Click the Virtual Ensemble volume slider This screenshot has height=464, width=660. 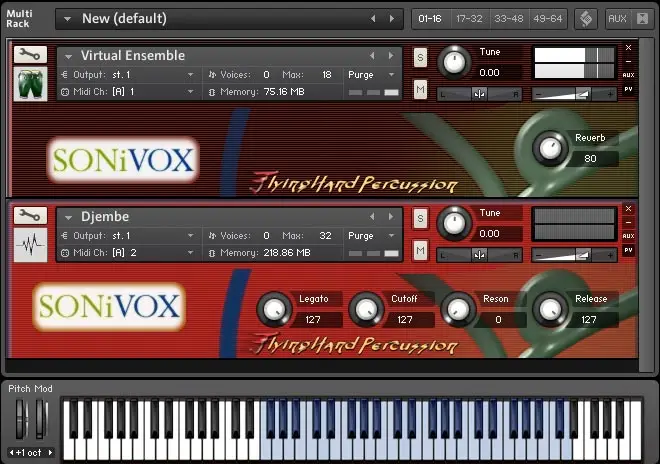574,94
